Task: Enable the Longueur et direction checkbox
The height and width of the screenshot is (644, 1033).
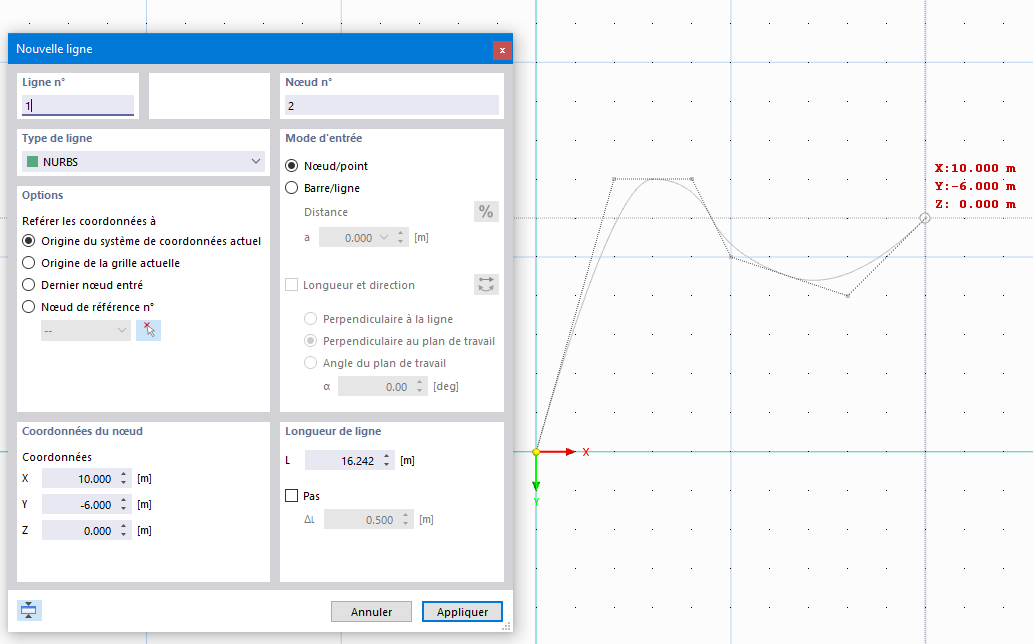Action: pyautogui.click(x=289, y=284)
